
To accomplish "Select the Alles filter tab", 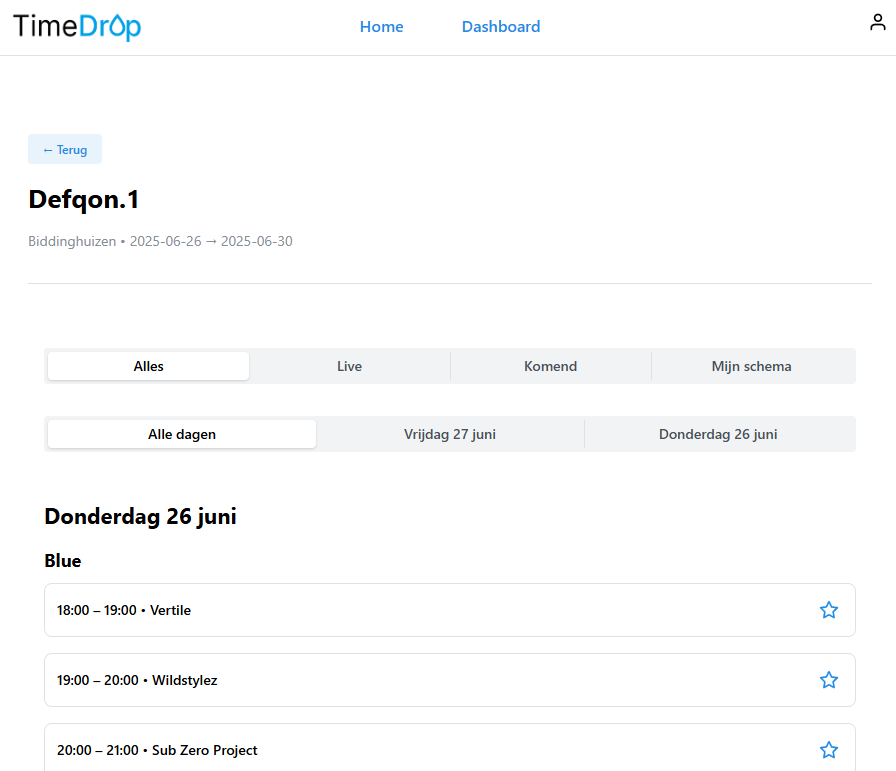I will click(x=147, y=366).
